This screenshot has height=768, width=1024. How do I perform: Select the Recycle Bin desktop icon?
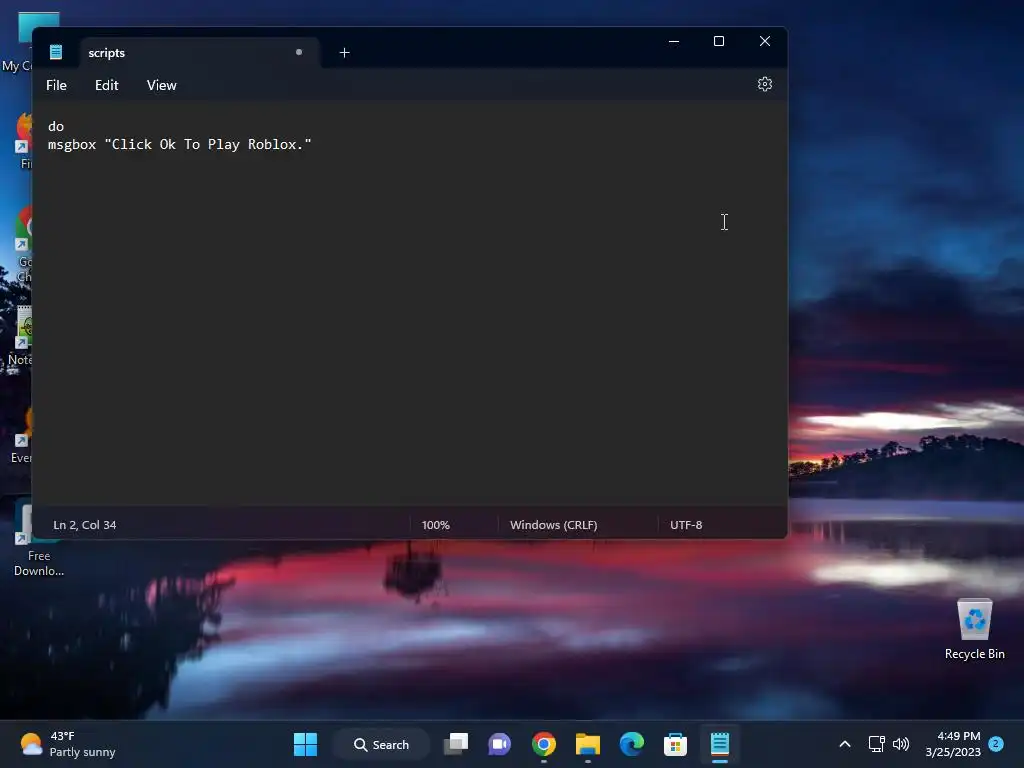[x=974, y=630]
